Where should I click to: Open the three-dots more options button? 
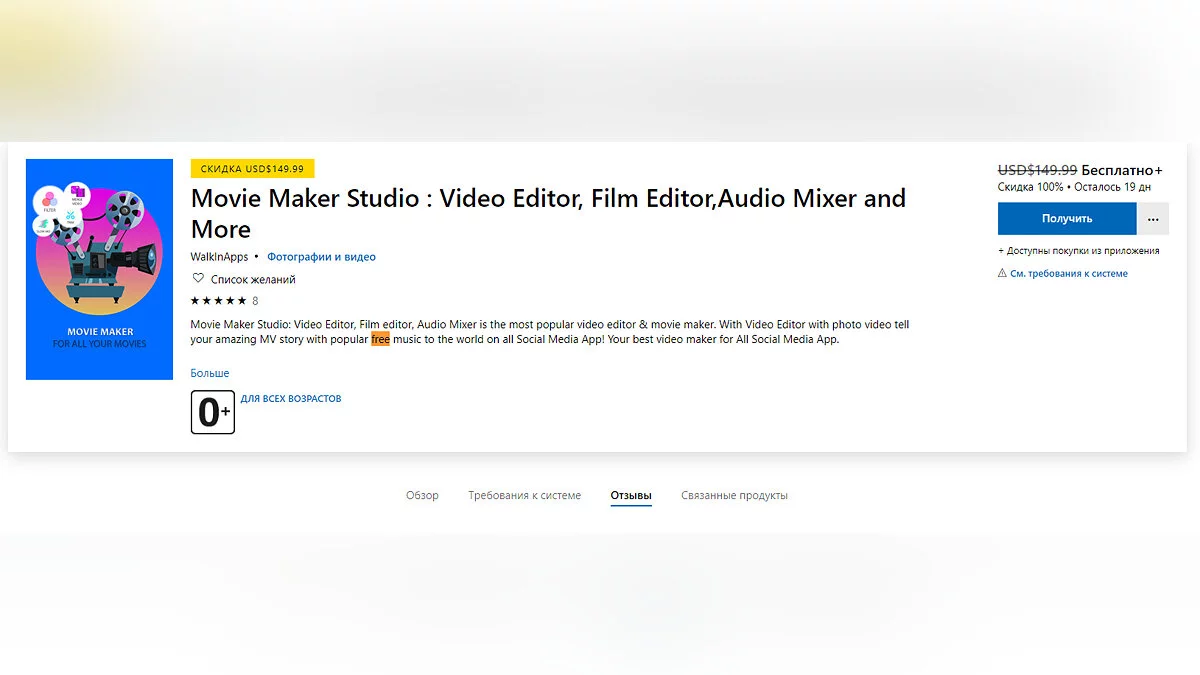pos(1153,218)
